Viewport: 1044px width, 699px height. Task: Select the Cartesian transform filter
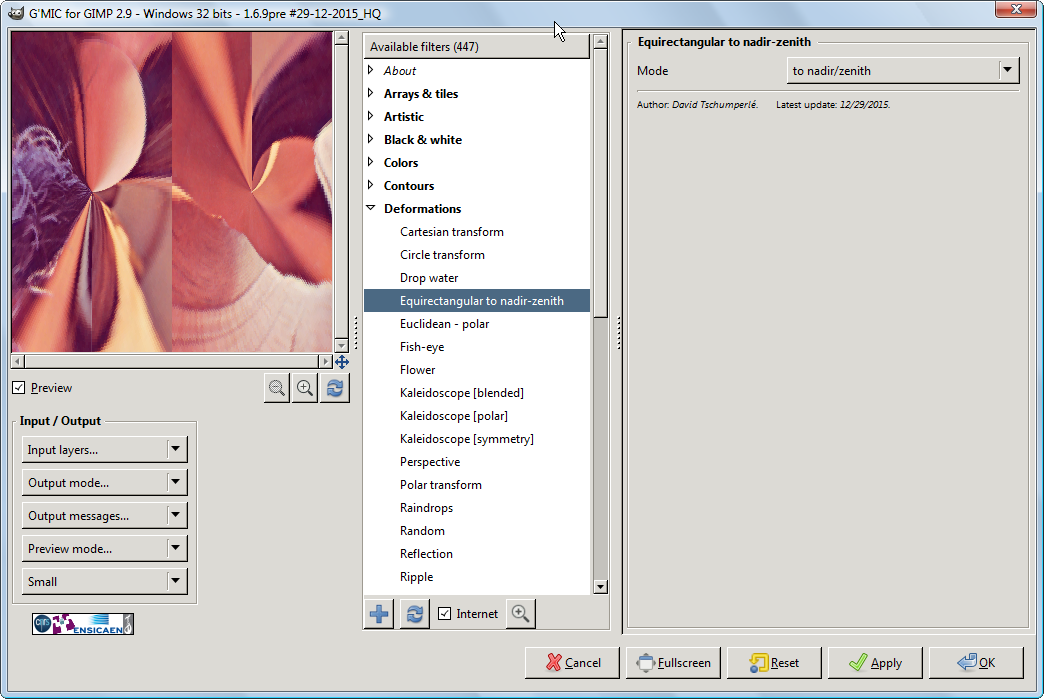point(477,232)
